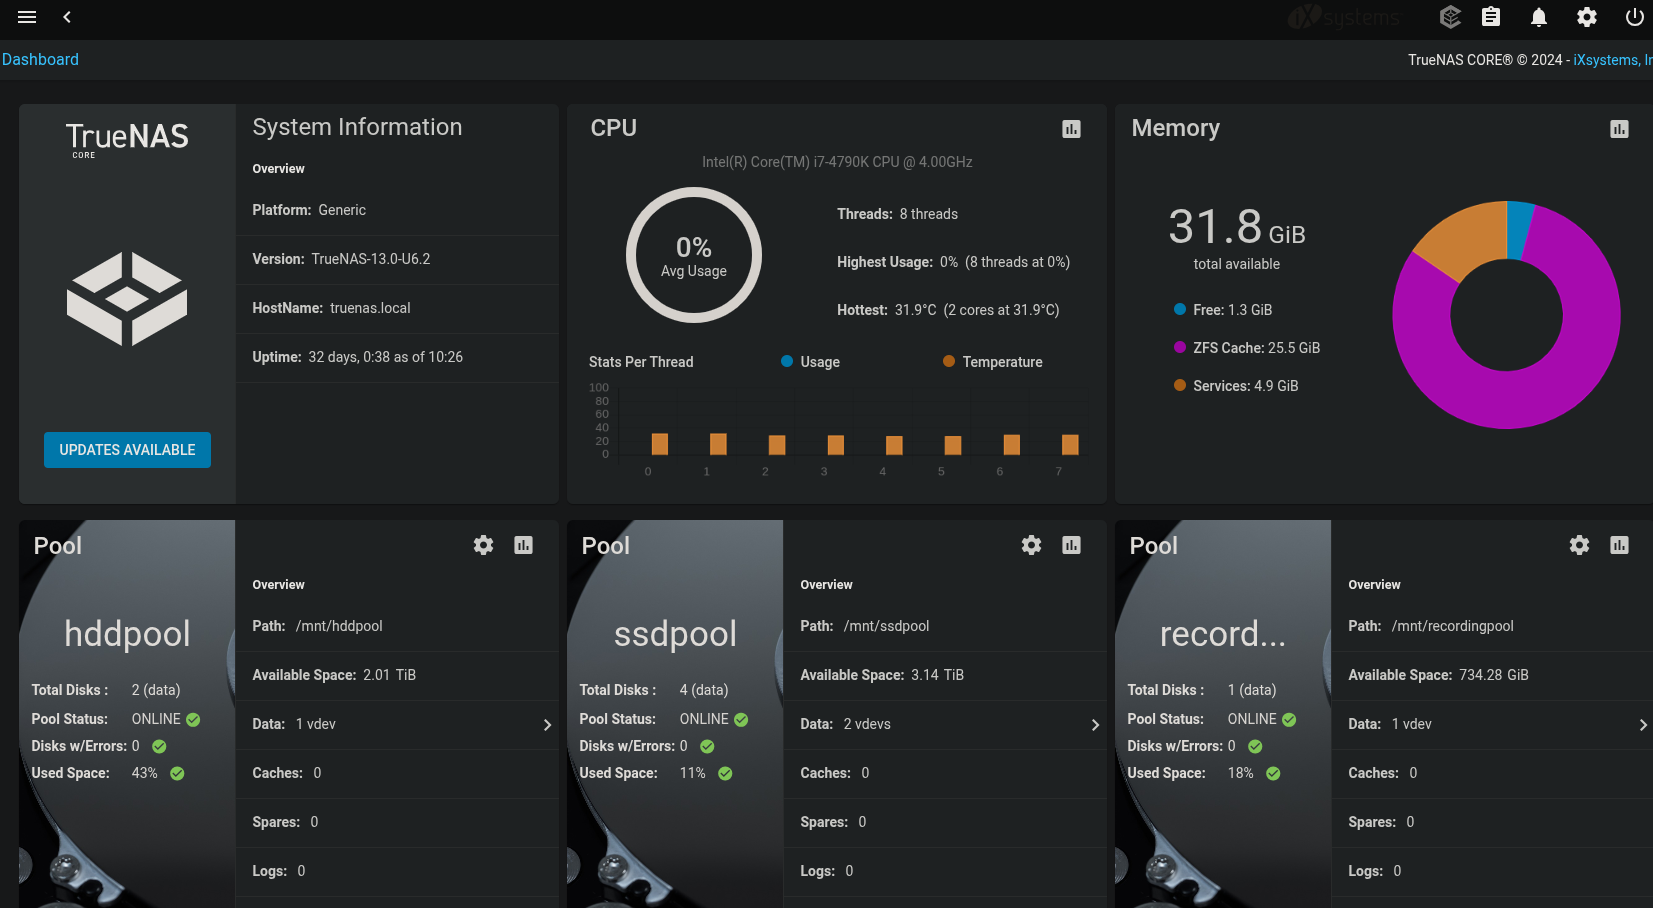Viewport: 1653px width, 908px height.
Task: Click the UPDATES AVAILABLE button
Action: click(x=127, y=450)
